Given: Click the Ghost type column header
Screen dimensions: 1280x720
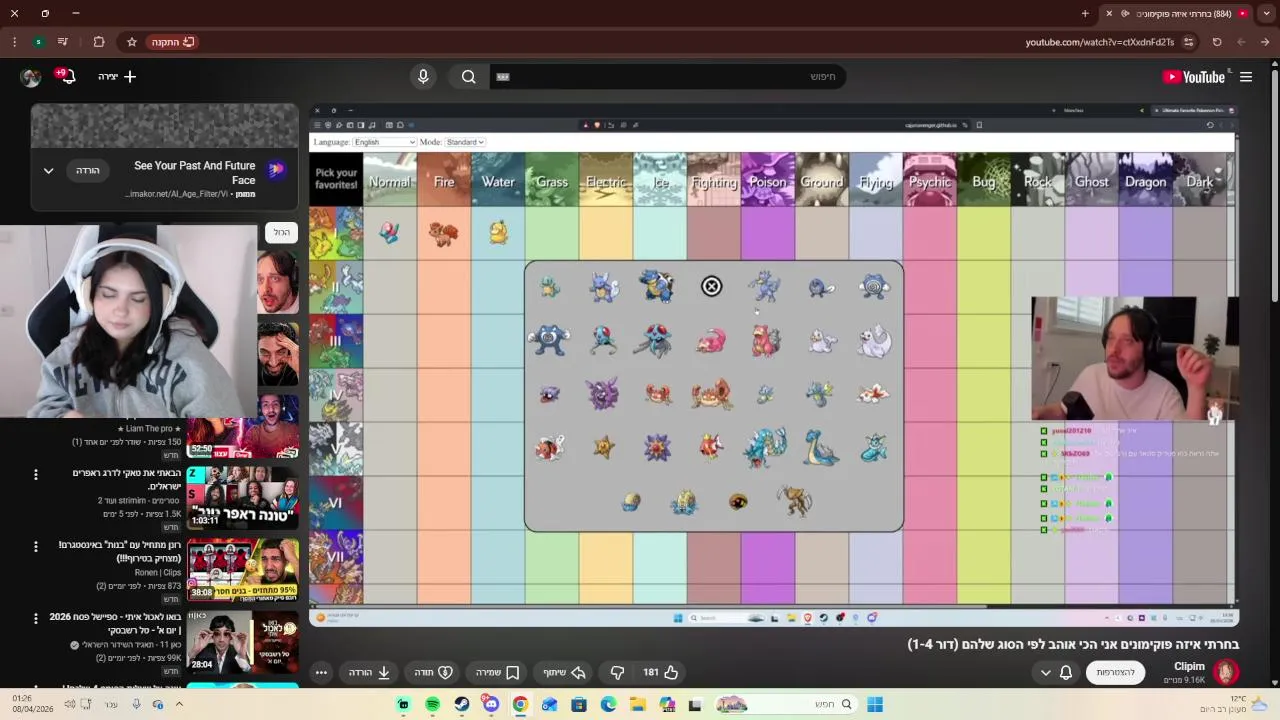Looking at the screenshot, I should [x=1092, y=180].
